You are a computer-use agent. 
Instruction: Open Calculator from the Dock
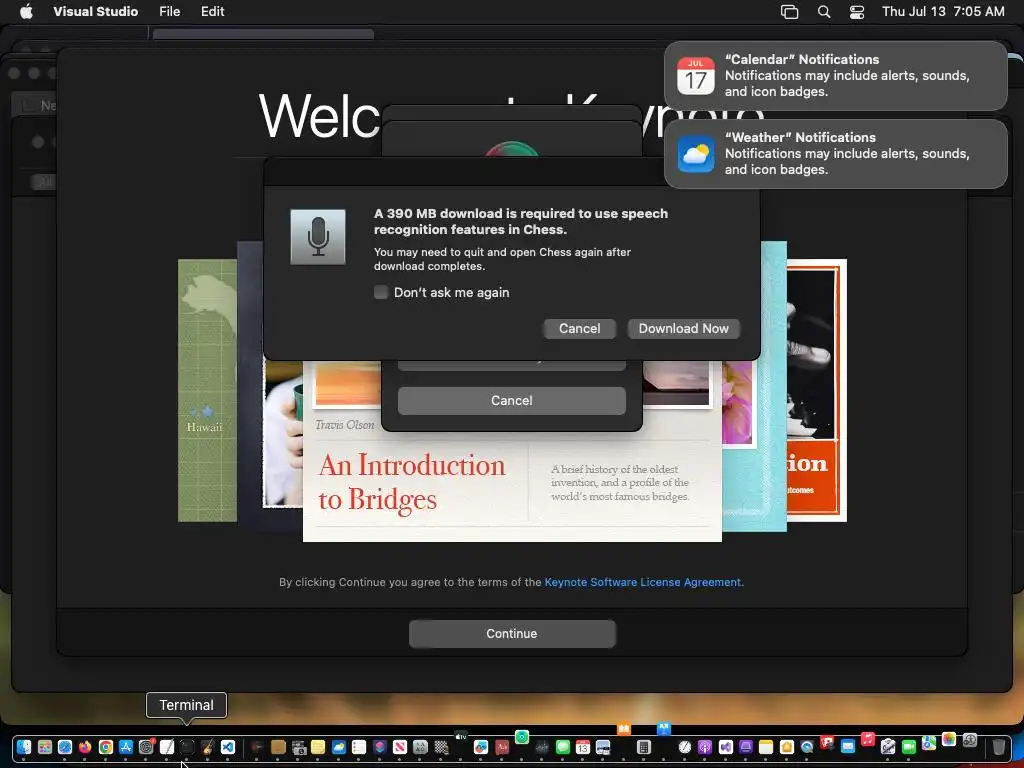pos(644,747)
